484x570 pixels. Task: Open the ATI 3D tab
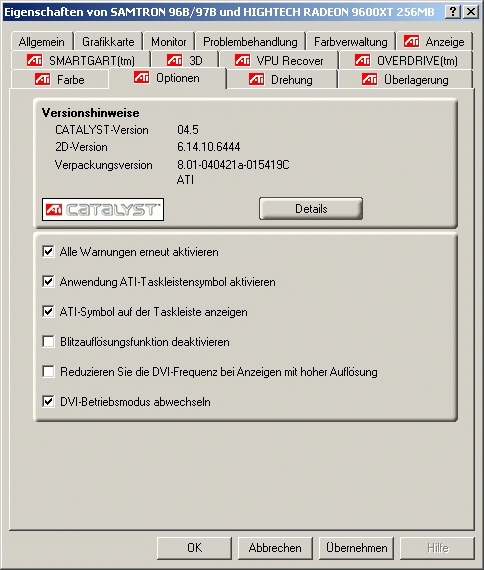(x=185, y=60)
